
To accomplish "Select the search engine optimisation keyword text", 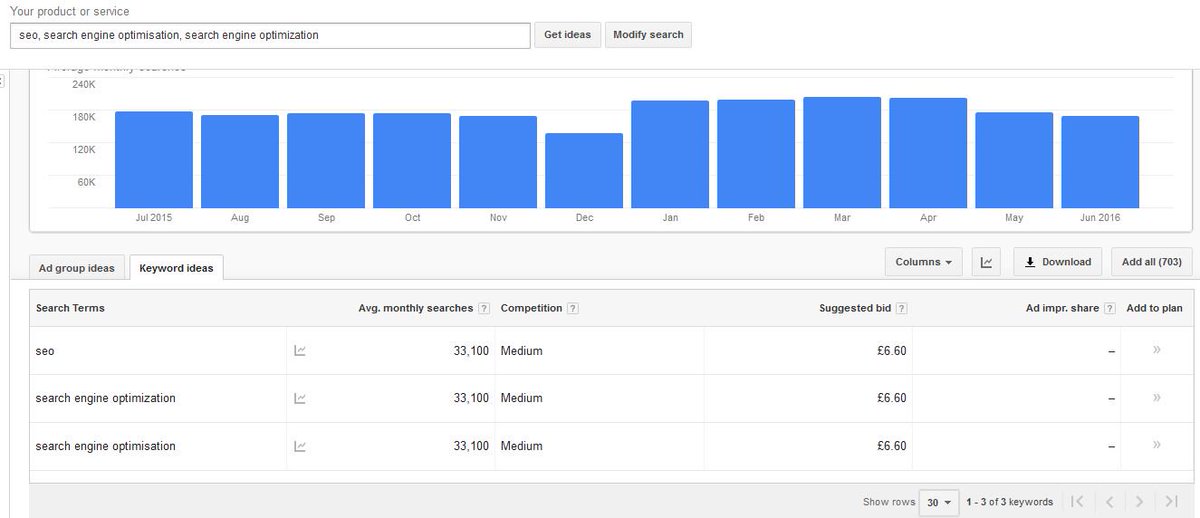I will [105, 446].
